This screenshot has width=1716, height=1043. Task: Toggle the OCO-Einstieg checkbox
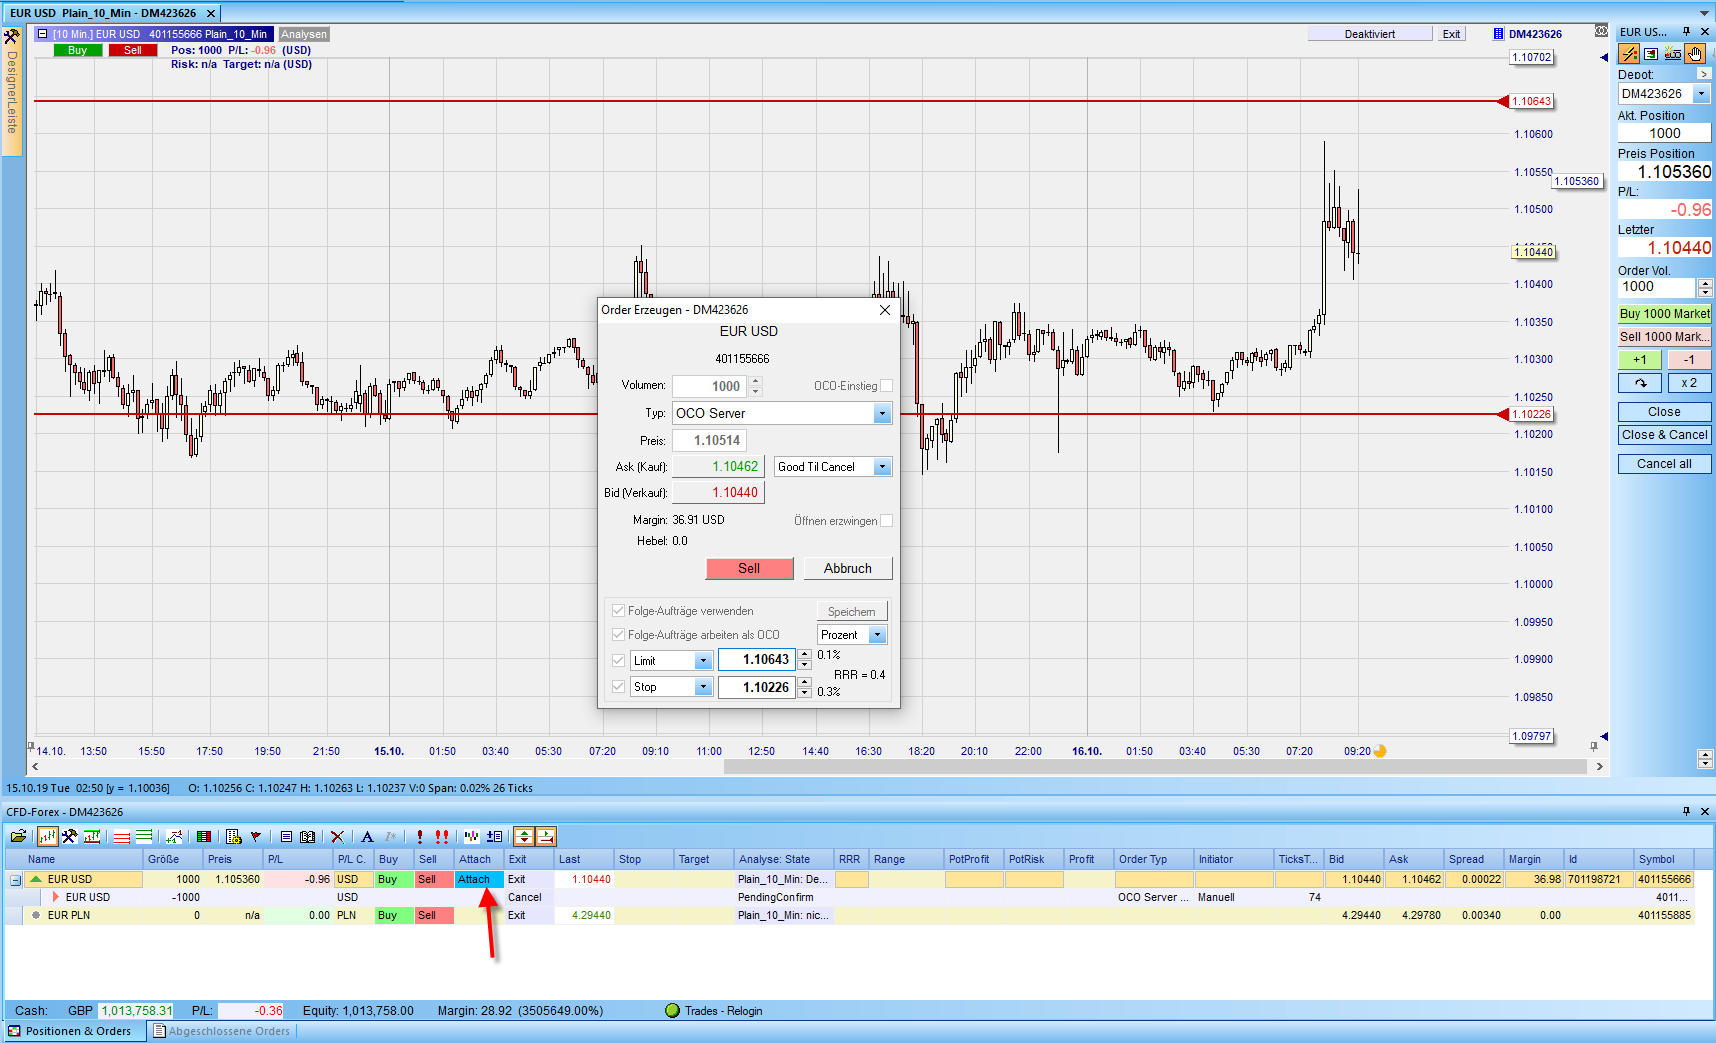(886, 386)
